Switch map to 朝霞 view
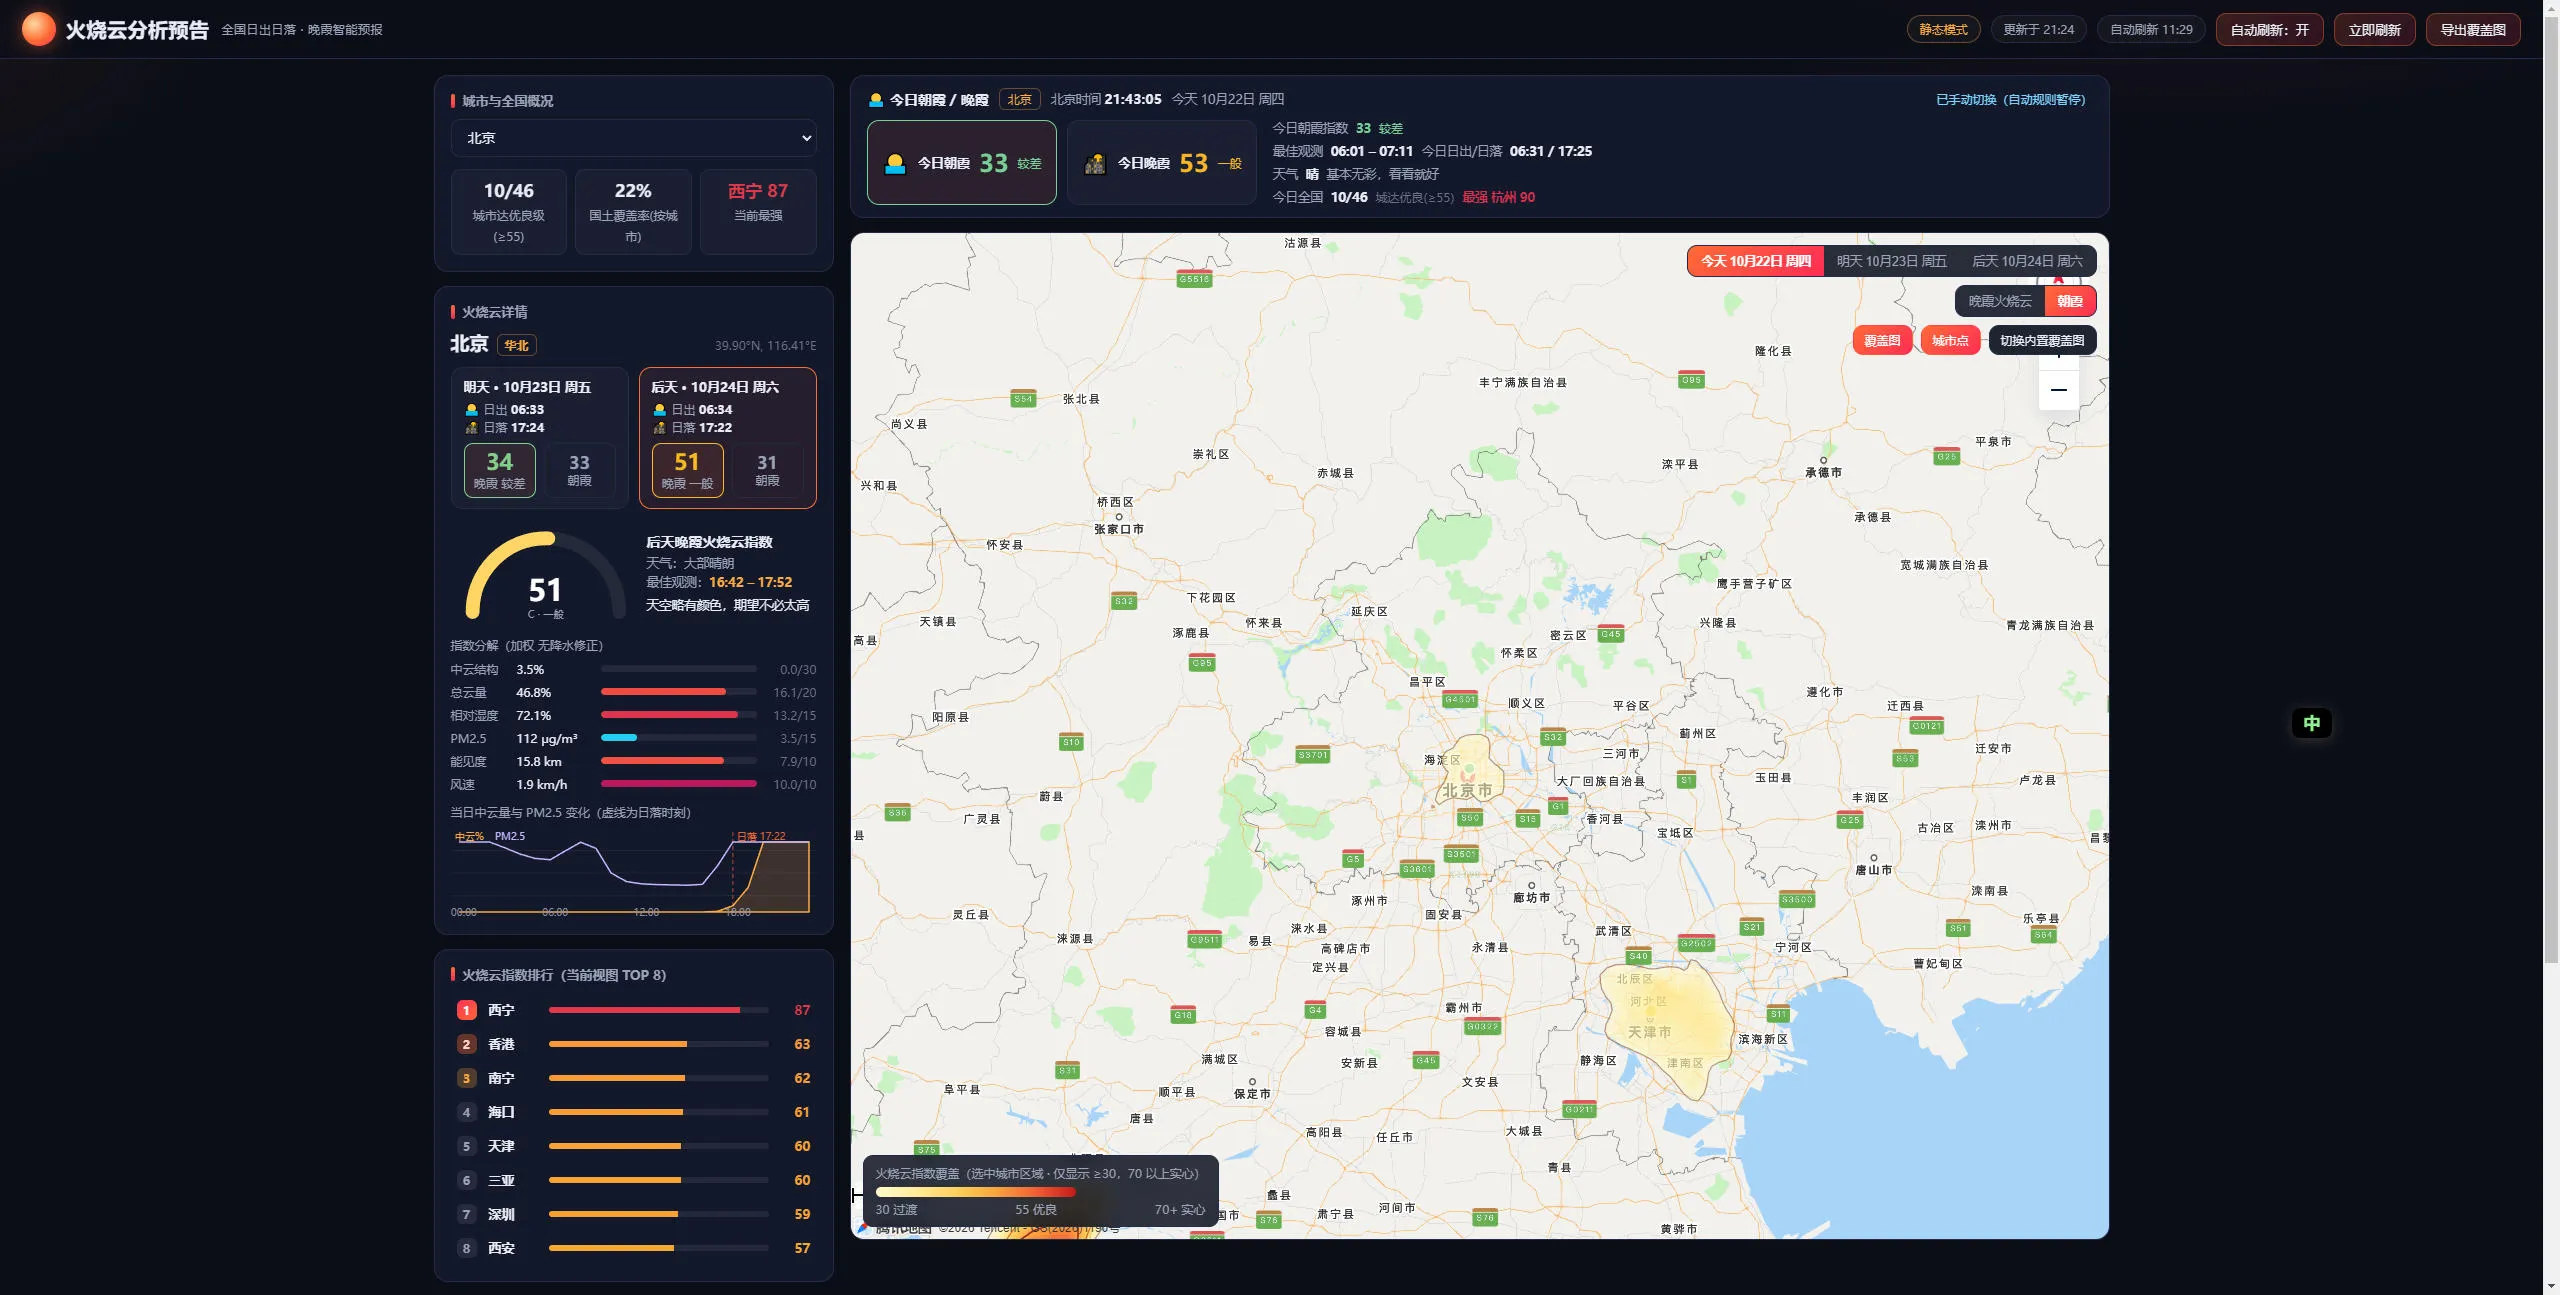This screenshot has width=2560, height=1295. coord(2070,301)
